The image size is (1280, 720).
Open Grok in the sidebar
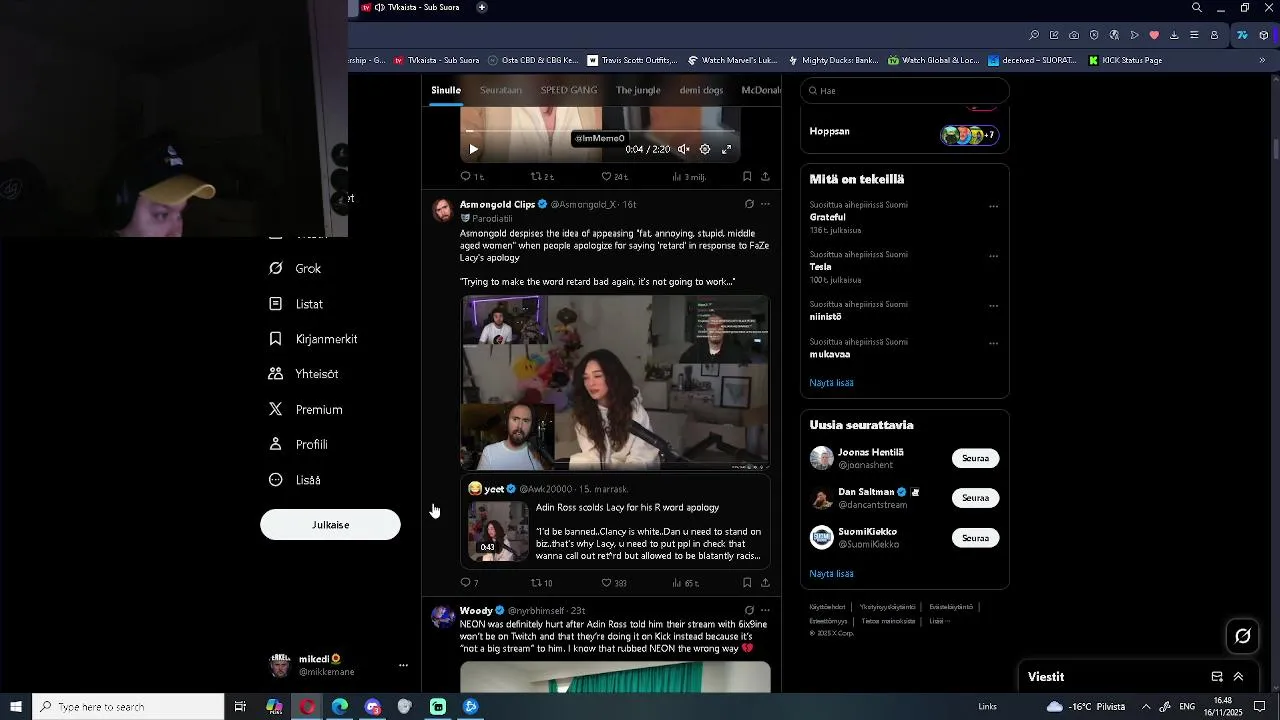coord(295,269)
